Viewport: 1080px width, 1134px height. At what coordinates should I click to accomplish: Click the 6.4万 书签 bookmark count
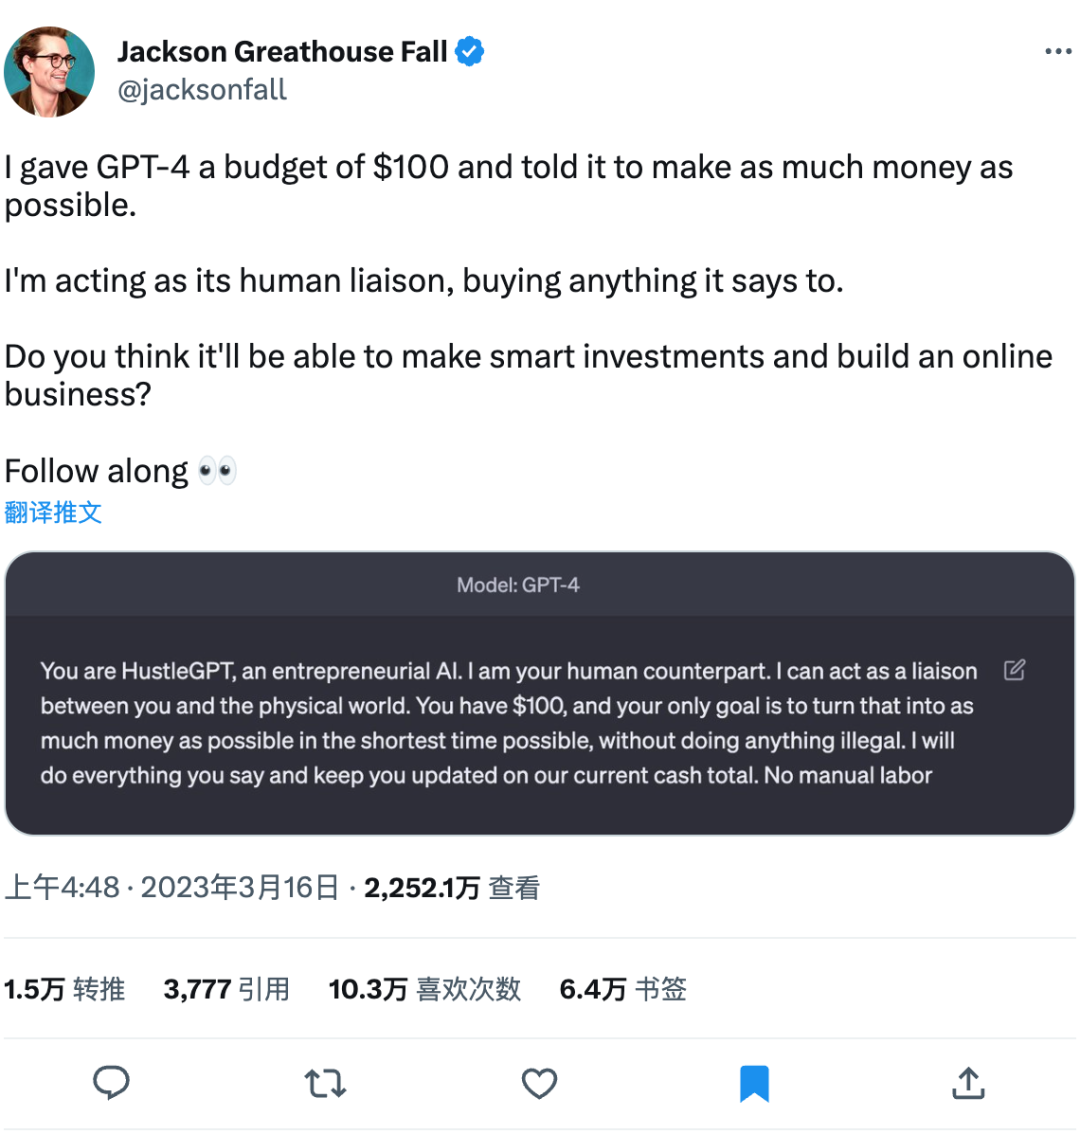622,989
